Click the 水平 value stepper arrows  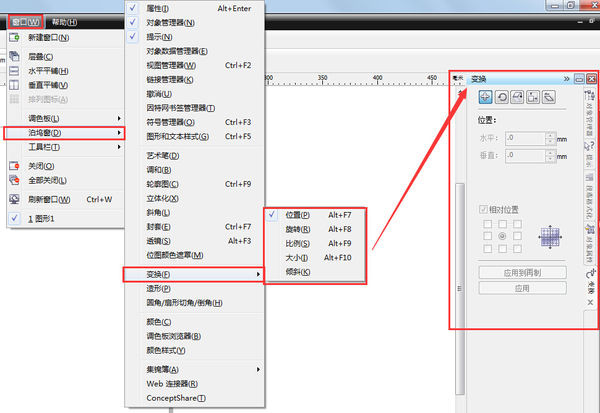[550, 138]
